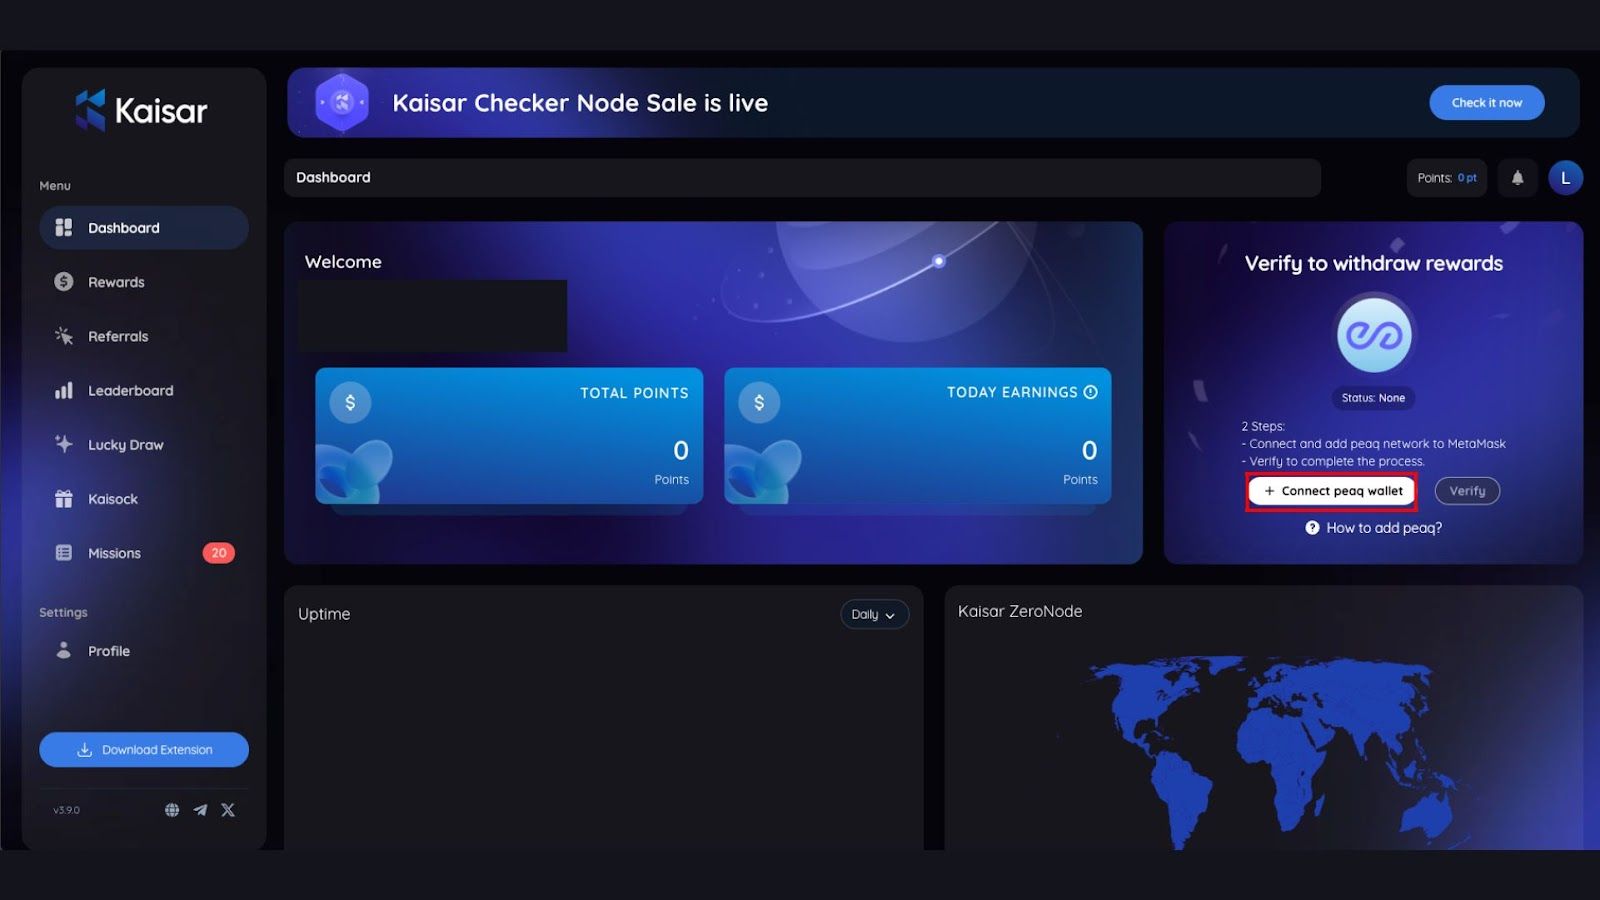Click the Dashboard grid icon
Screen dimensions: 1600x900
pyautogui.click(x=64, y=228)
